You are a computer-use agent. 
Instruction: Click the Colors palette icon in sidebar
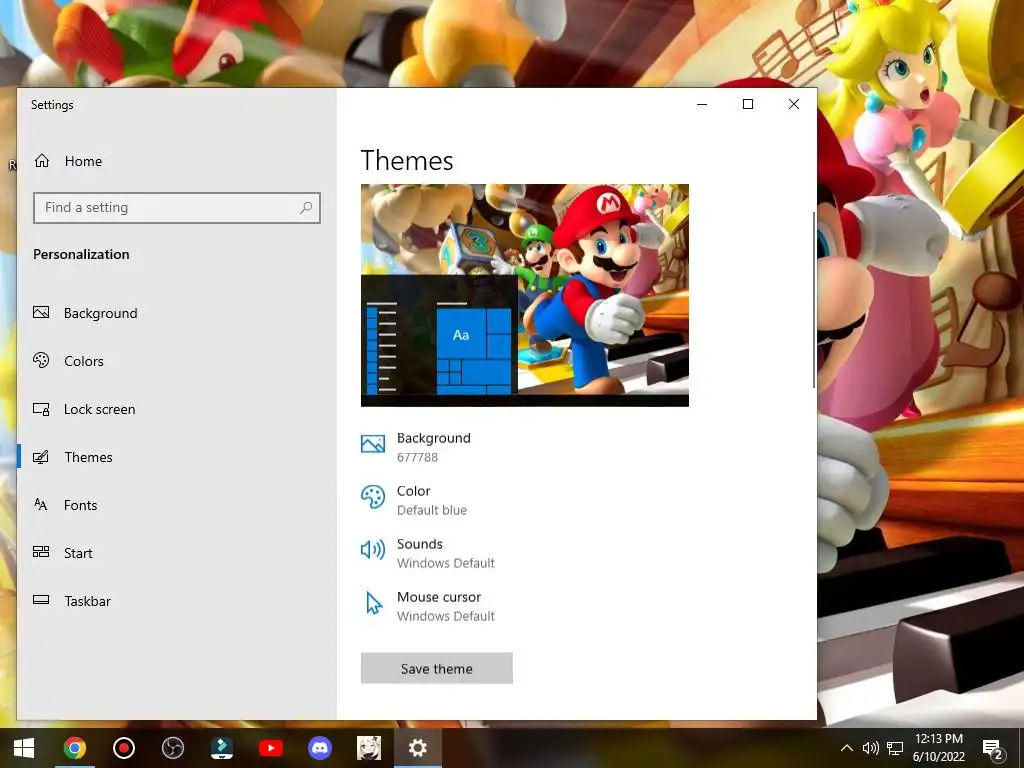click(x=41, y=360)
